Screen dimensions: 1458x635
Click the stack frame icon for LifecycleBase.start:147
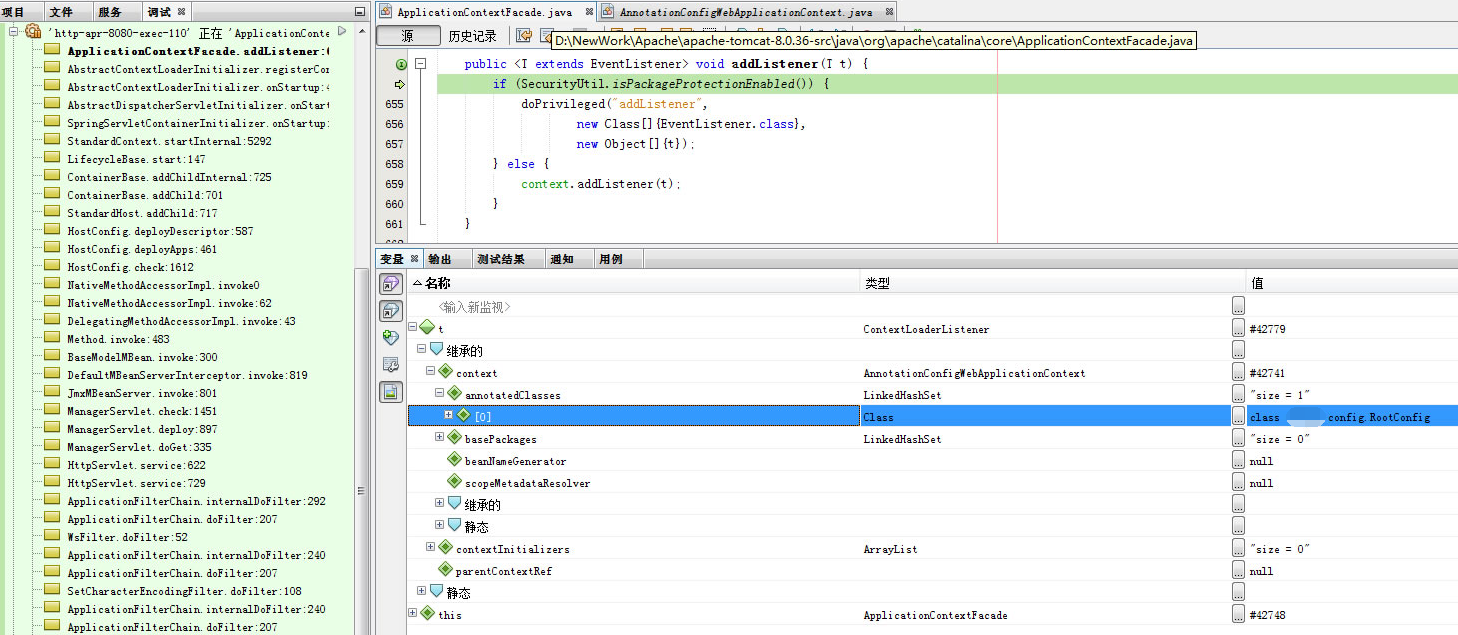pyautogui.click(x=52, y=159)
